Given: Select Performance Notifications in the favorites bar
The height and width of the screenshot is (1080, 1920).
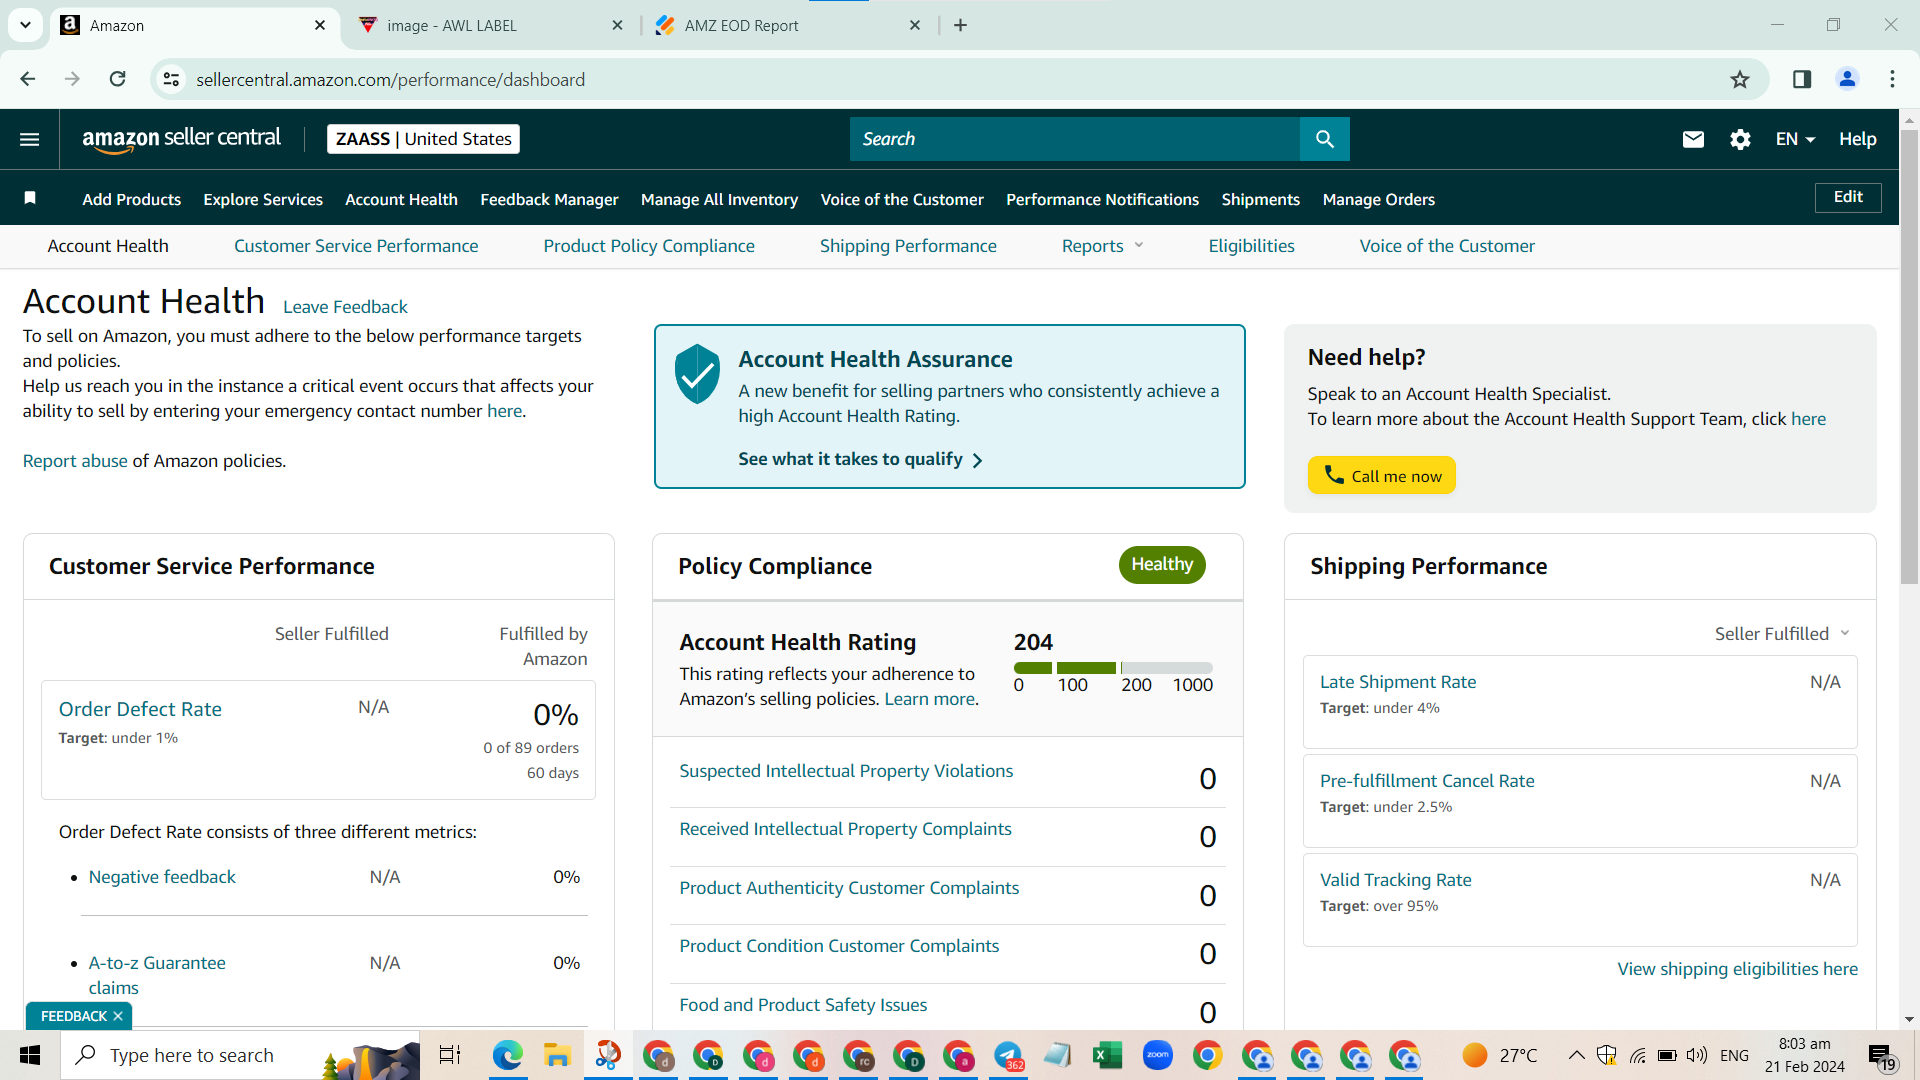Looking at the screenshot, I should [x=1102, y=199].
